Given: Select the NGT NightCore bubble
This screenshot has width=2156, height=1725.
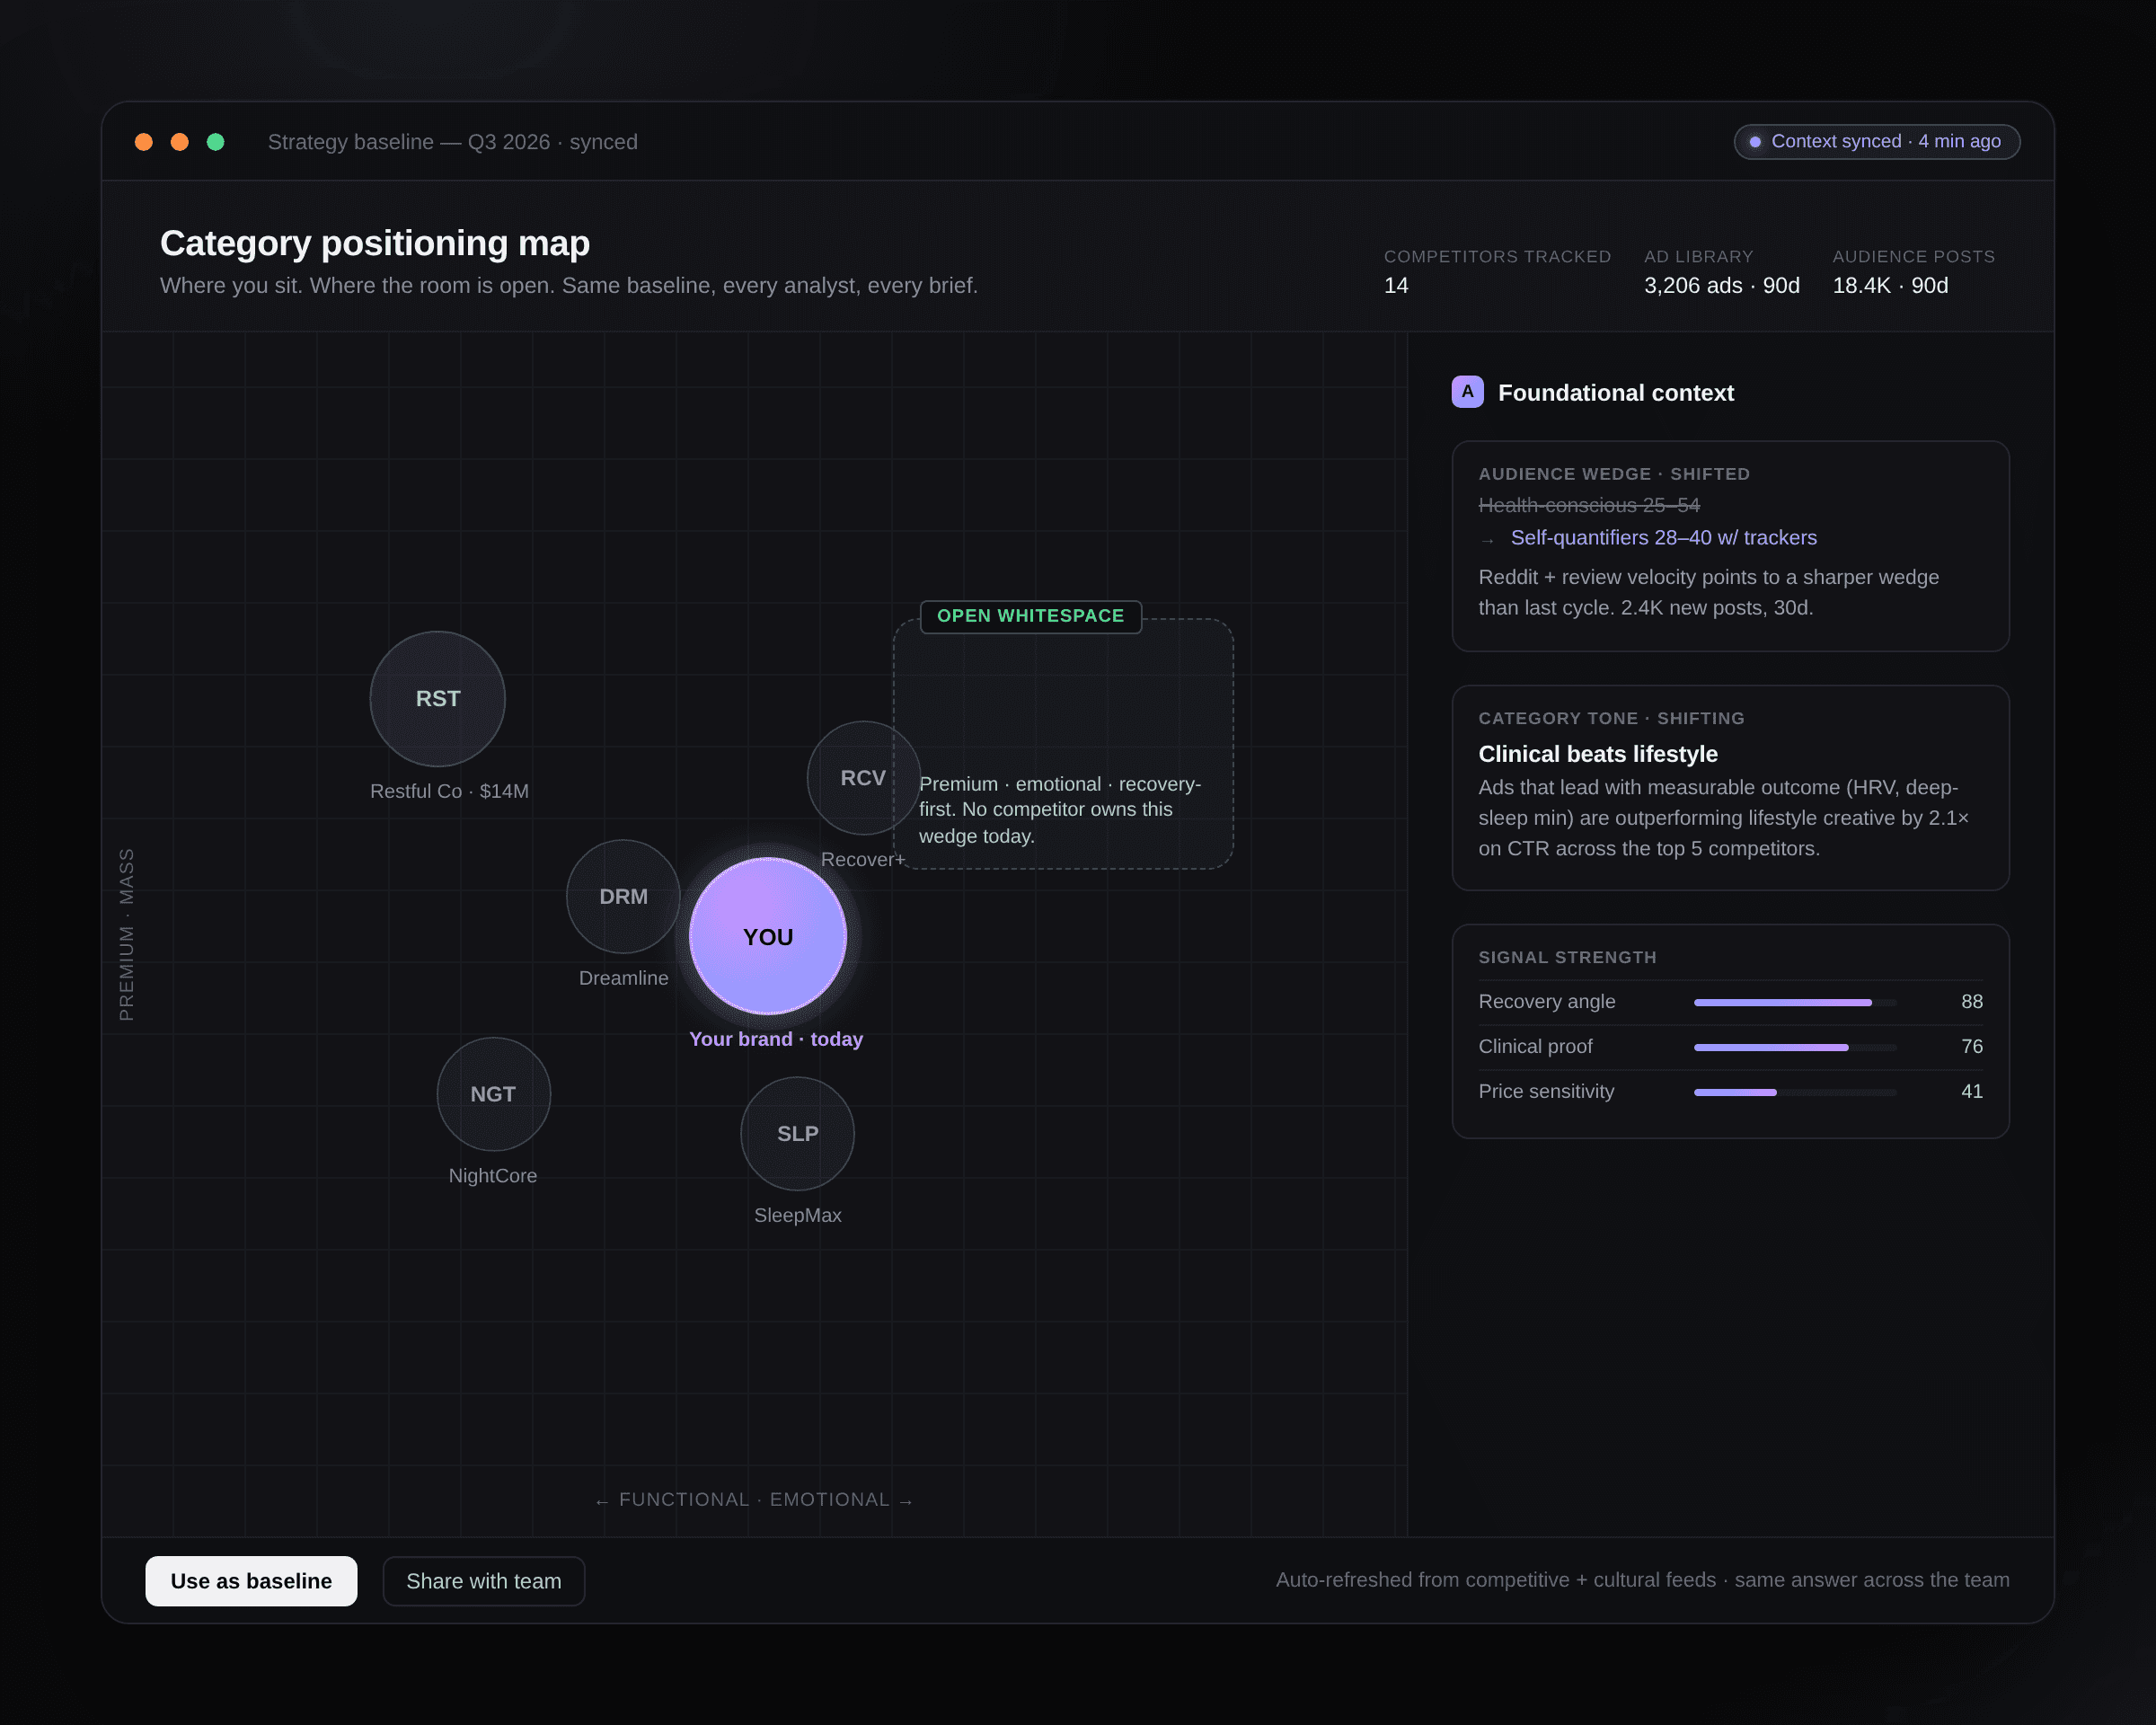Looking at the screenshot, I should (x=493, y=1094).
